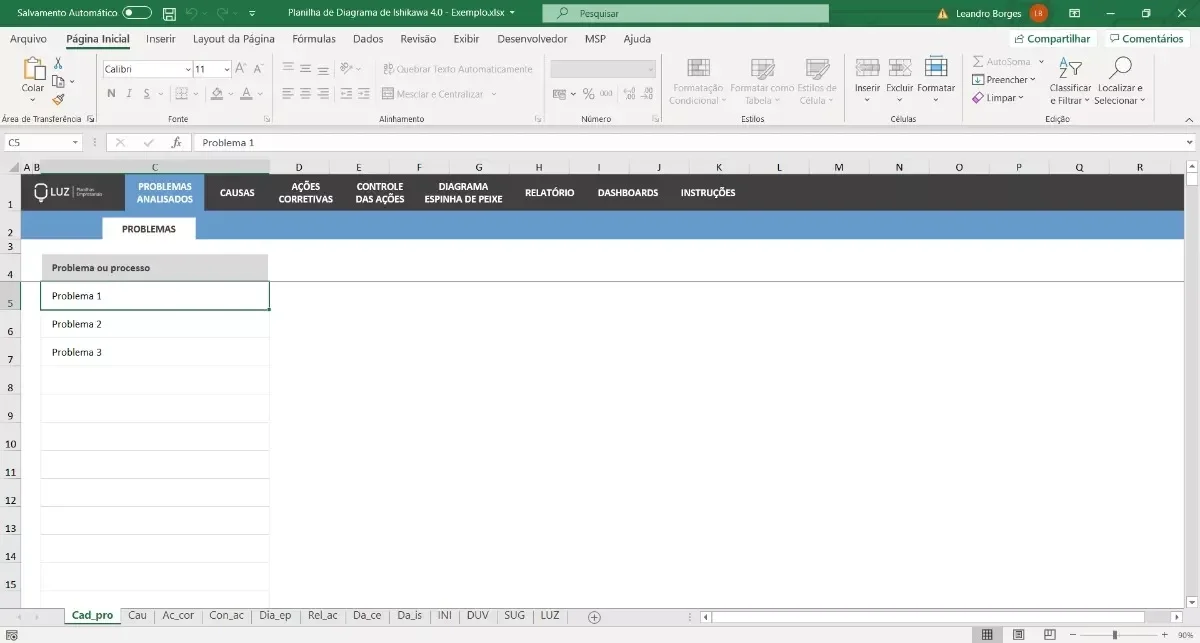The image size is (1200, 643).
Task: Click AutoSoma sigma button
Action: point(1001,62)
